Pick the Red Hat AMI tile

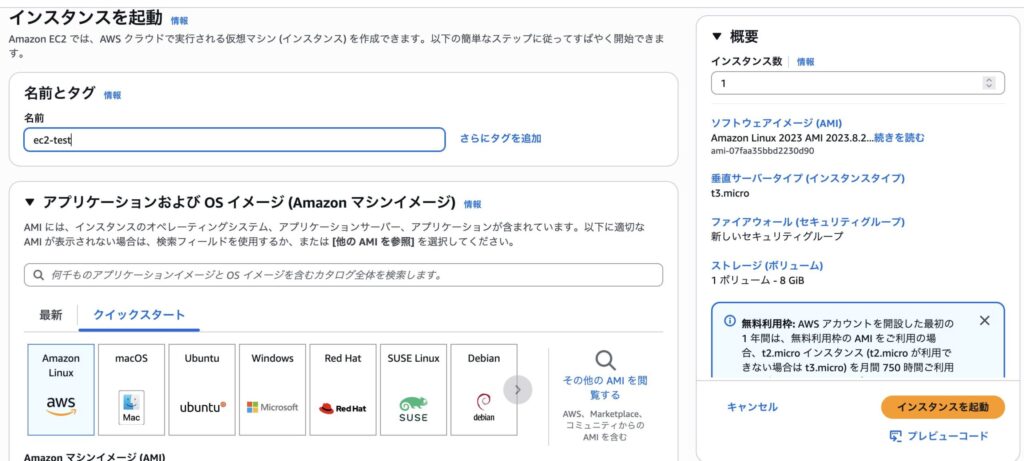coord(343,390)
